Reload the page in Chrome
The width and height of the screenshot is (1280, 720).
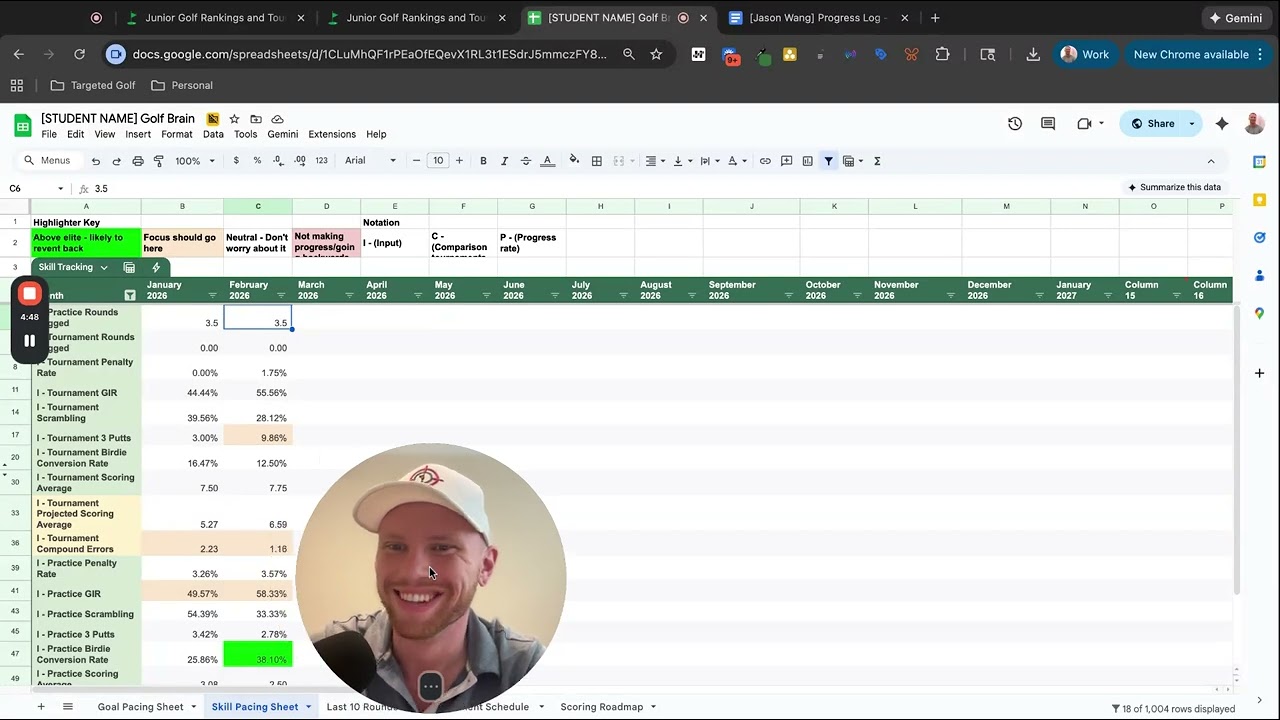pyautogui.click(x=80, y=54)
